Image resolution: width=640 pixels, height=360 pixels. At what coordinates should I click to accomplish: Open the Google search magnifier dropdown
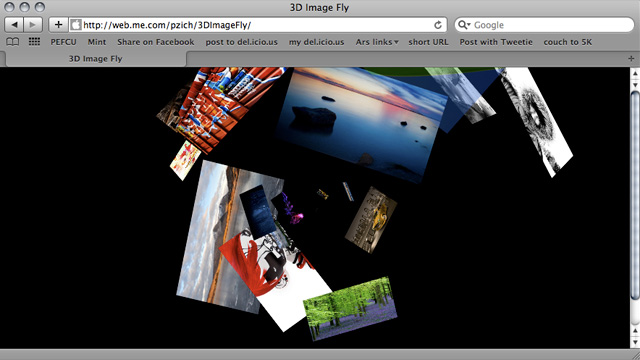[464, 25]
